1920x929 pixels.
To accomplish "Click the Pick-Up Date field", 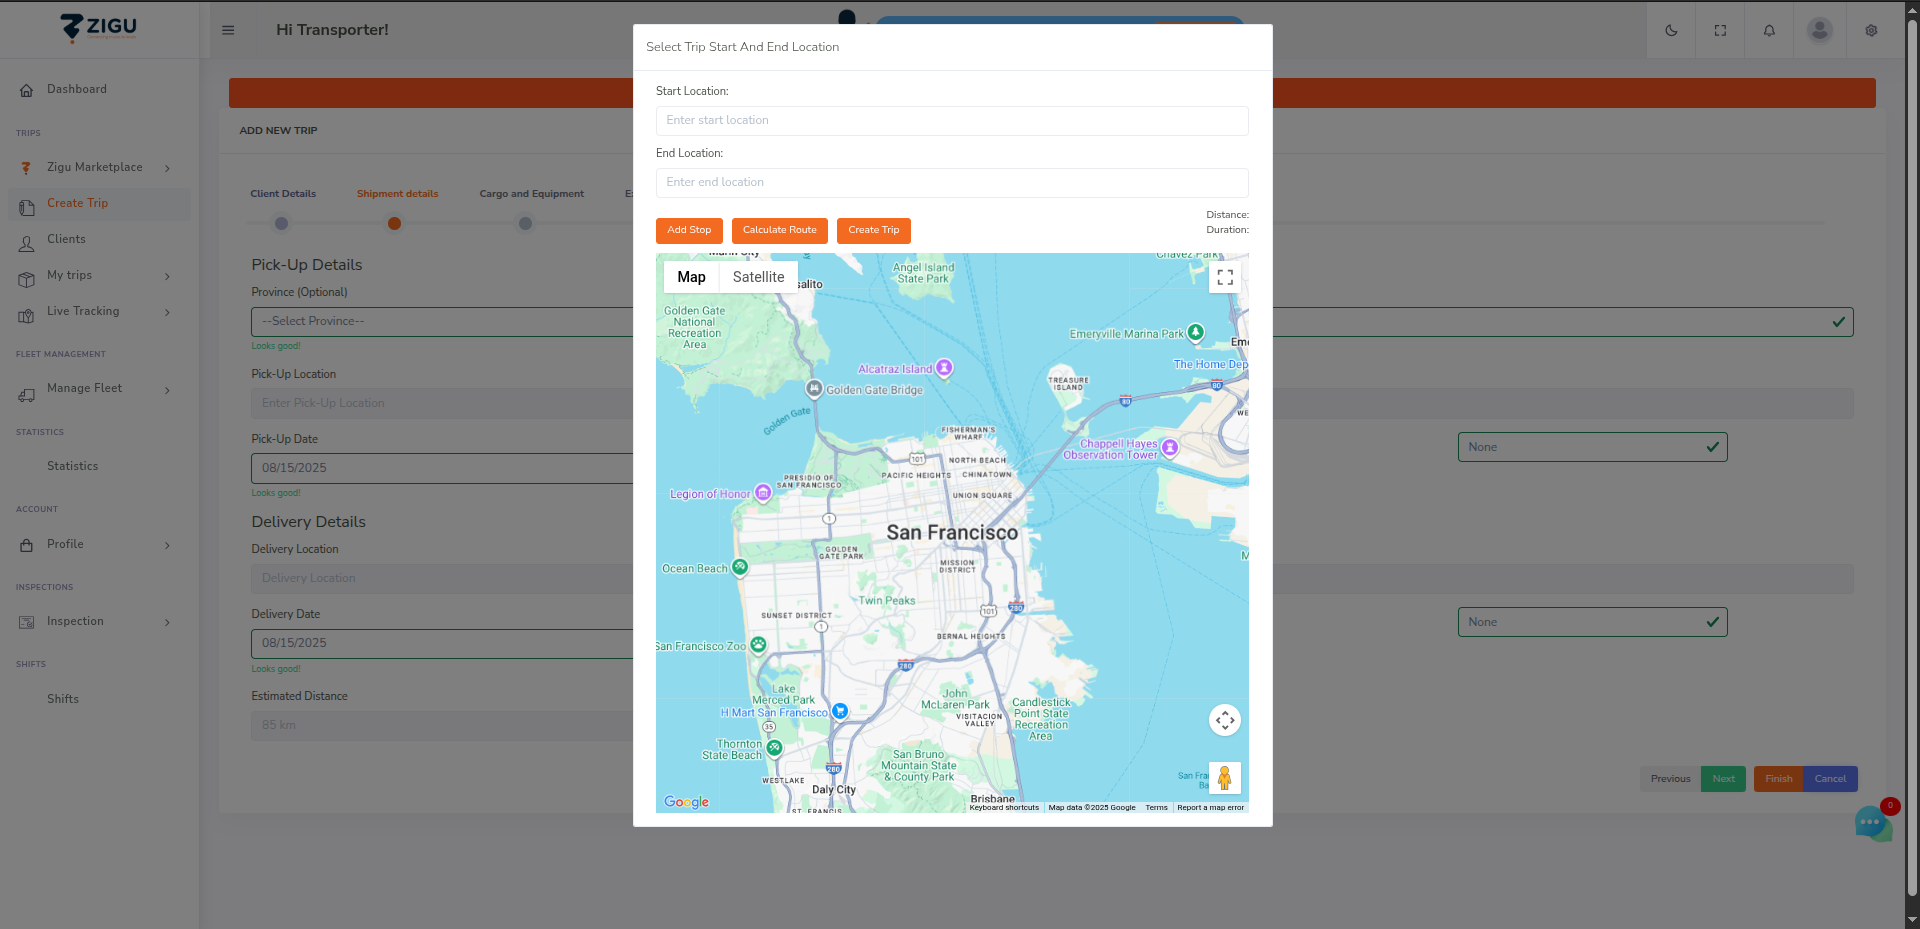I will coord(442,468).
